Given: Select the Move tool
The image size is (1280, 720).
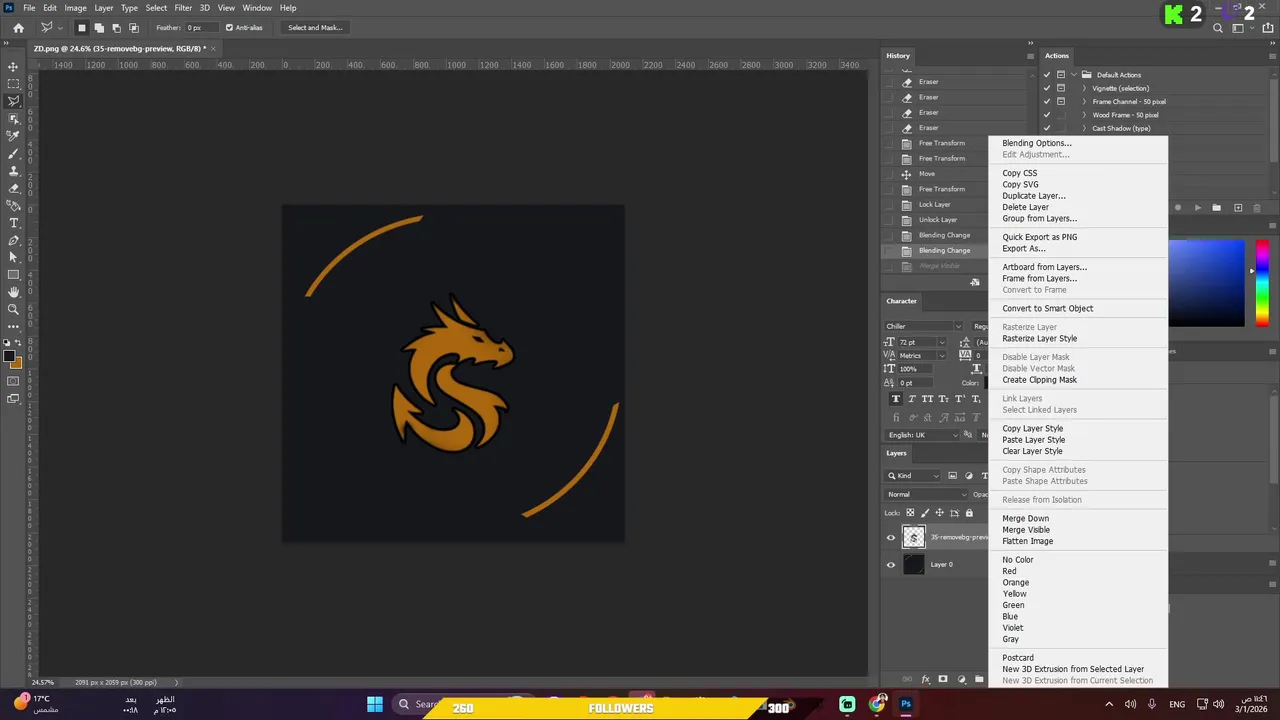Looking at the screenshot, I should click(13, 67).
